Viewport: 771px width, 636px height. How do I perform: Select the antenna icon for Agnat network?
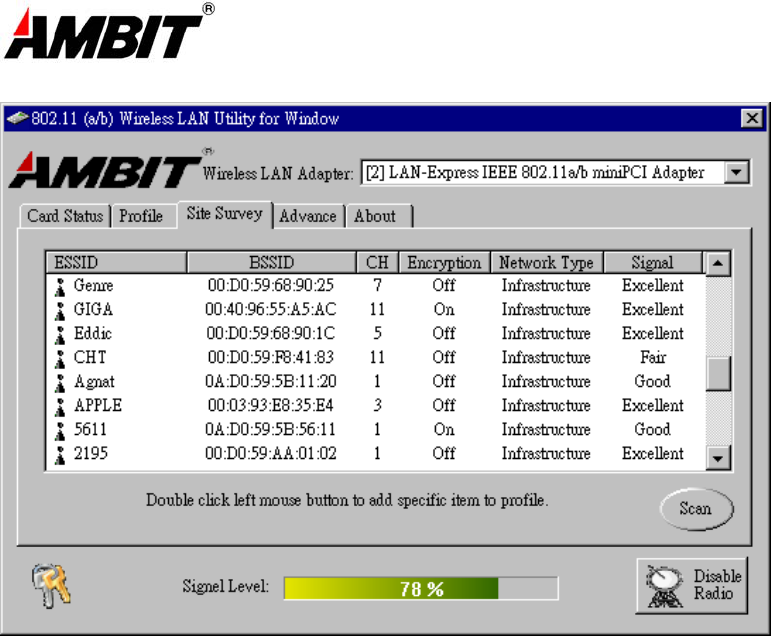point(60,383)
